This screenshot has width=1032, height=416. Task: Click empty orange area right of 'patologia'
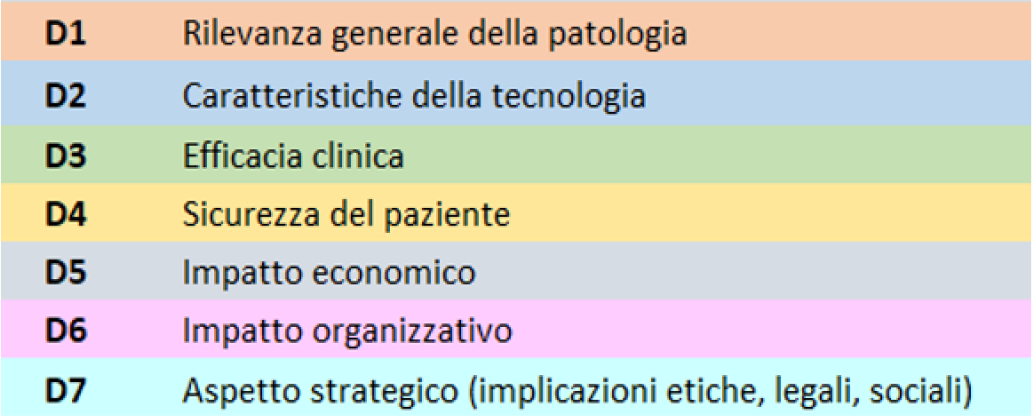tap(850, 33)
